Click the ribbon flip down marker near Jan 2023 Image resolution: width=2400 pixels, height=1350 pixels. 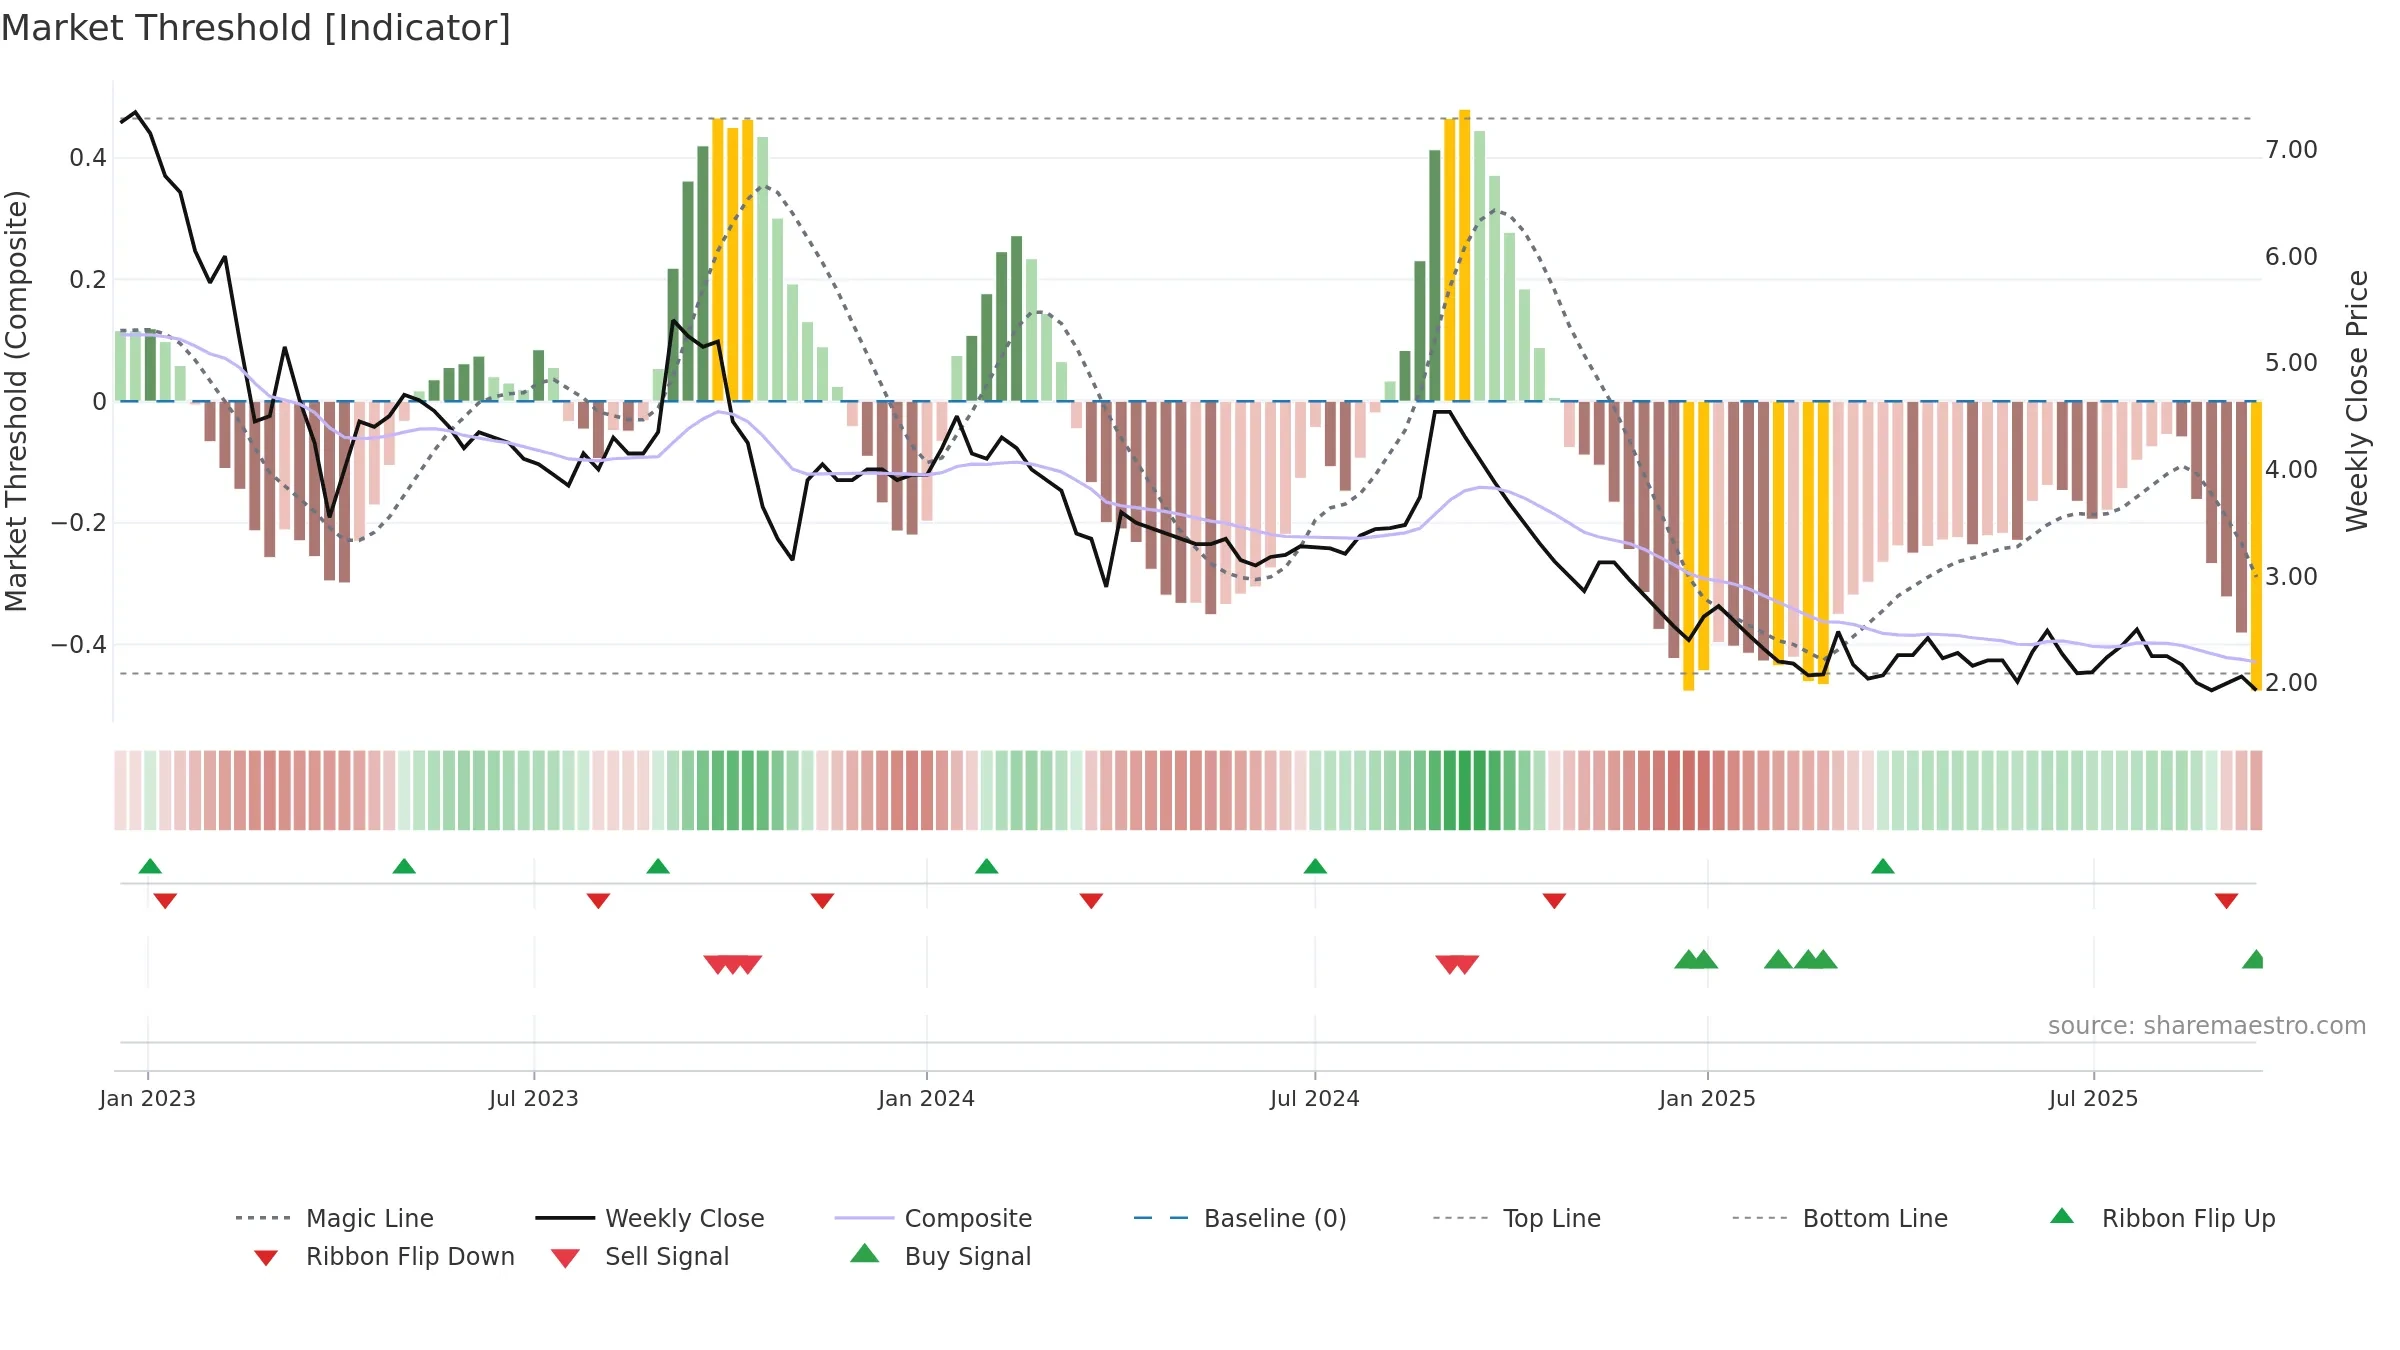[x=165, y=901]
